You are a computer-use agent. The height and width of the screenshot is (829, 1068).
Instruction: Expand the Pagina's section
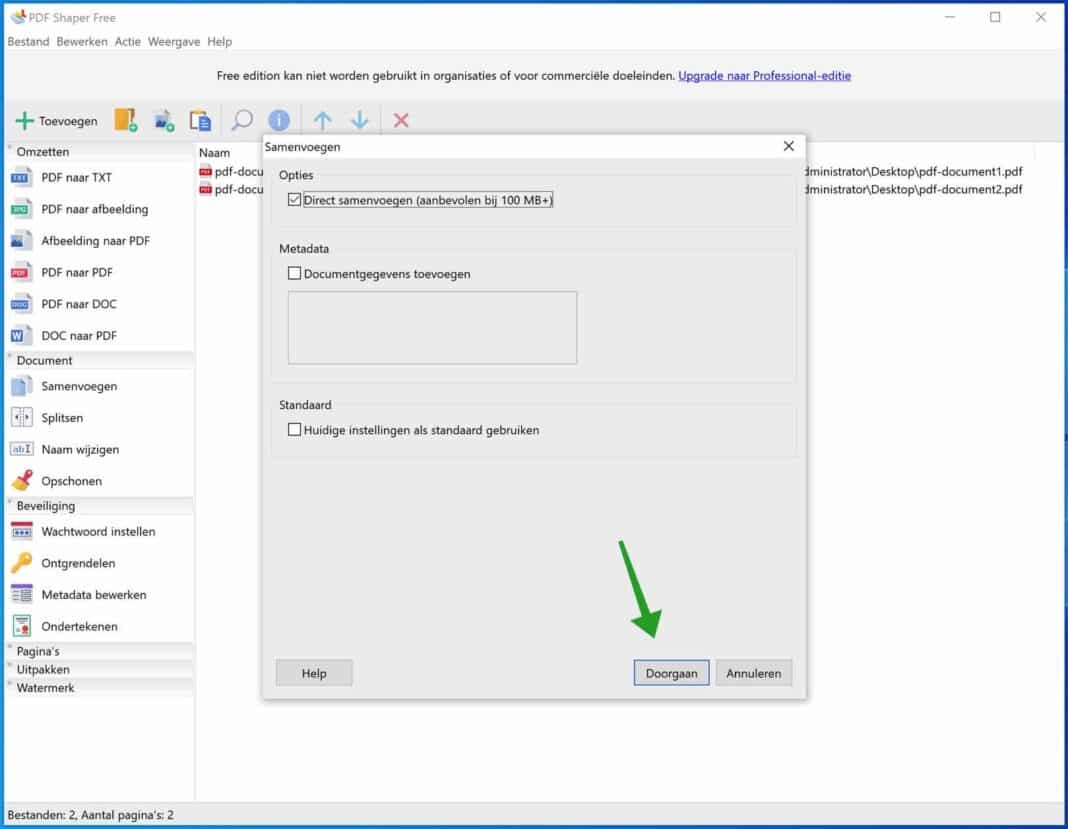click(99, 651)
